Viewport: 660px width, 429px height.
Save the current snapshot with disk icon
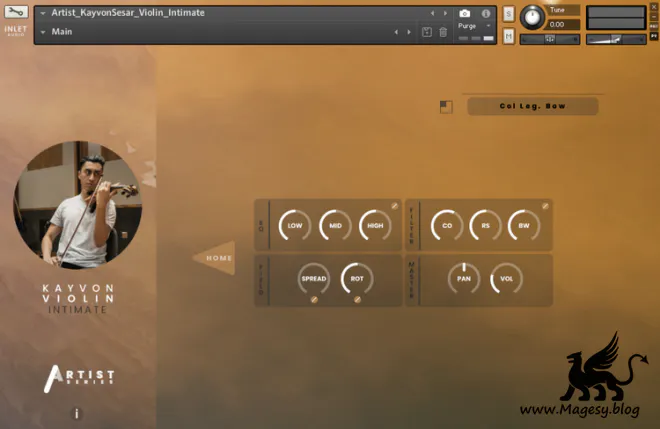coord(426,32)
